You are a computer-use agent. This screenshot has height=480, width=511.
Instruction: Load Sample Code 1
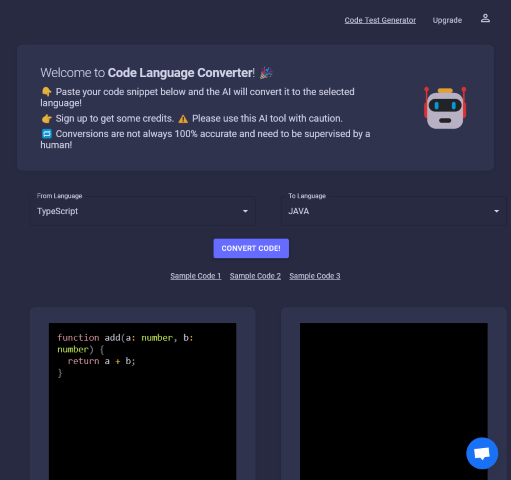[196, 276]
